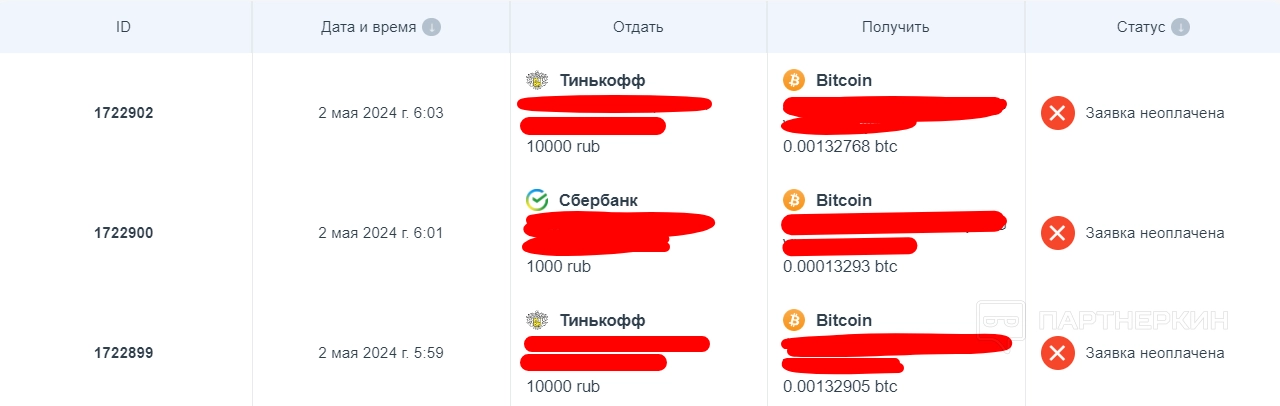
Task: Click the 0.00013293 btc amount
Action: pos(840,267)
